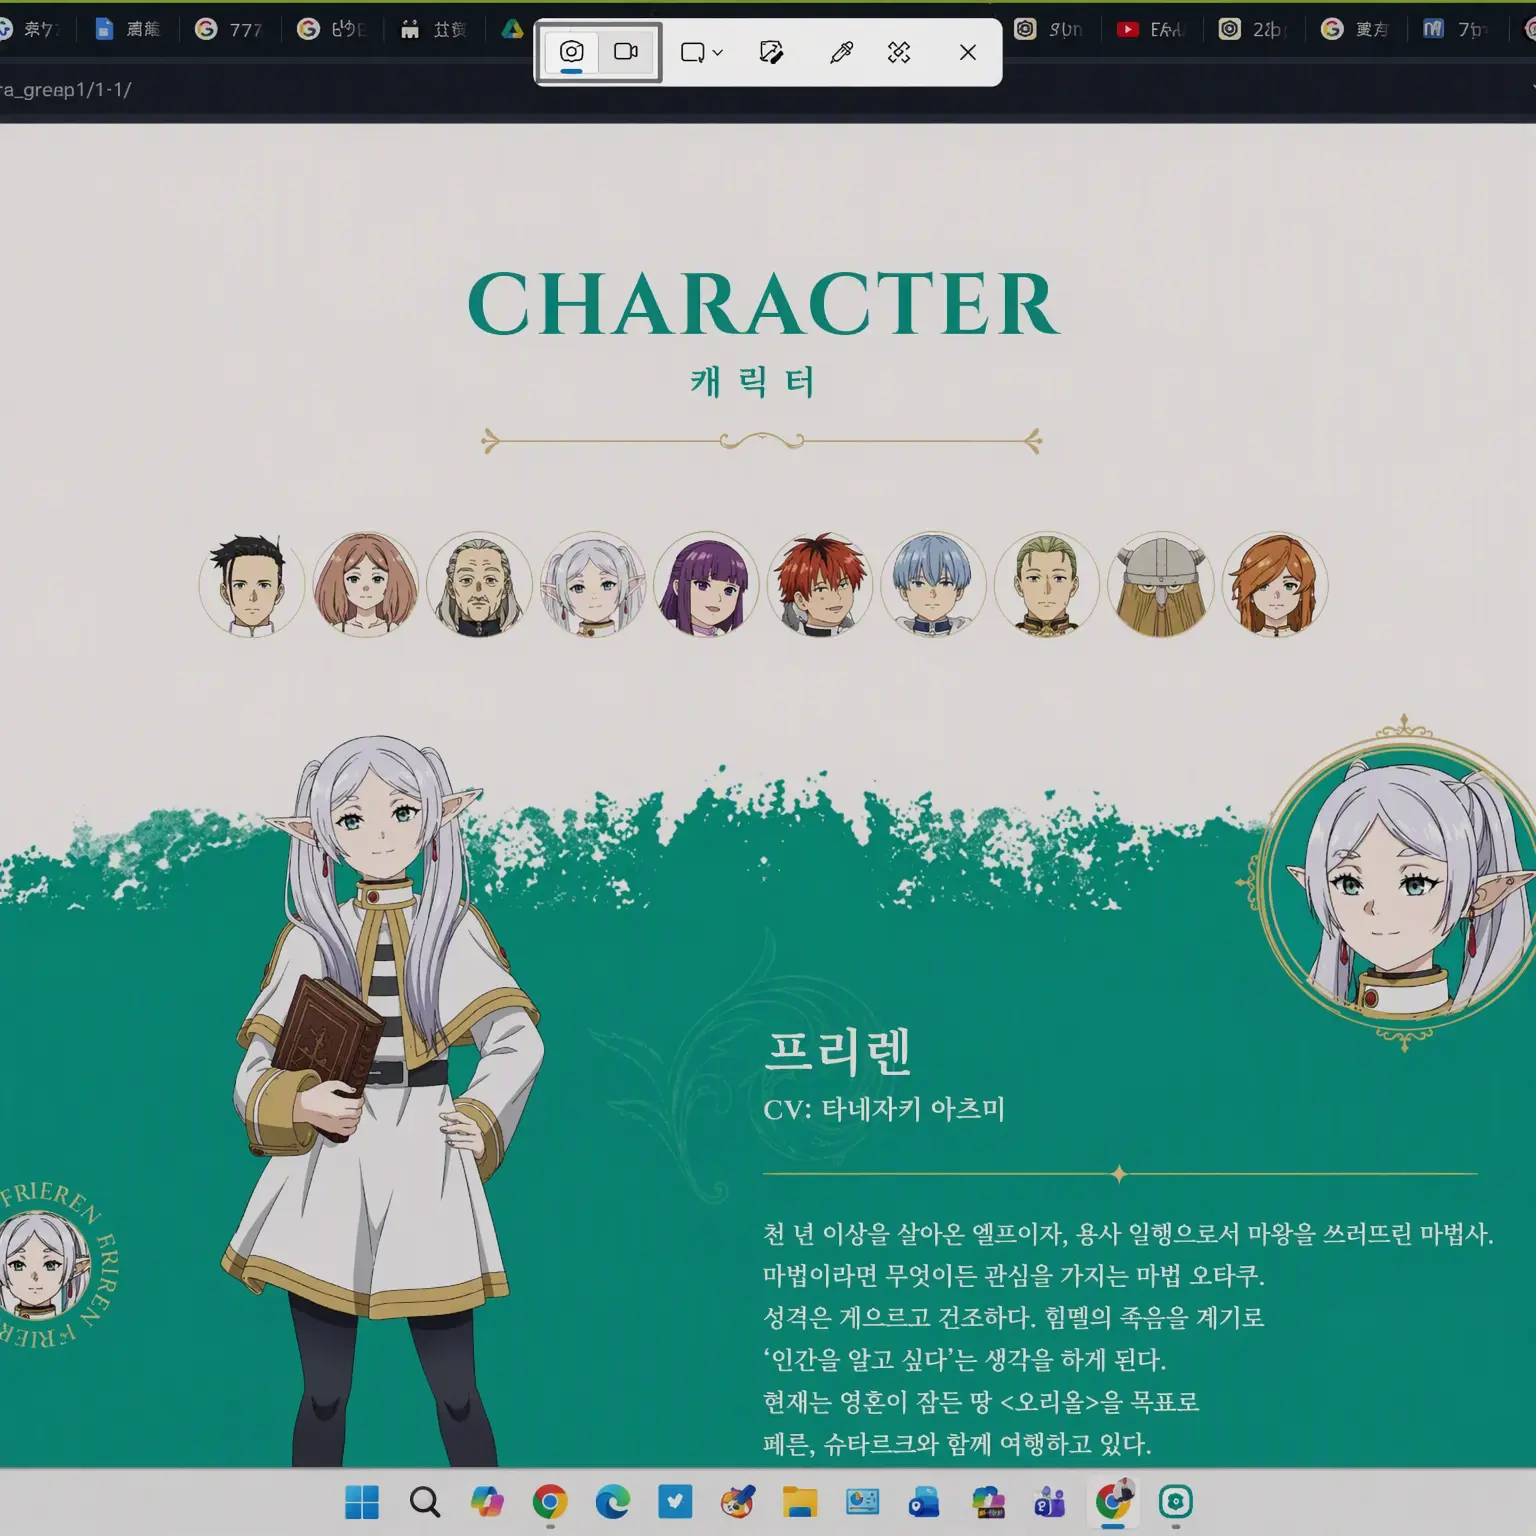Open Microsoft Edge from the taskbar
The width and height of the screenshot is (1536, 1536).
(x=613, y=1502)
